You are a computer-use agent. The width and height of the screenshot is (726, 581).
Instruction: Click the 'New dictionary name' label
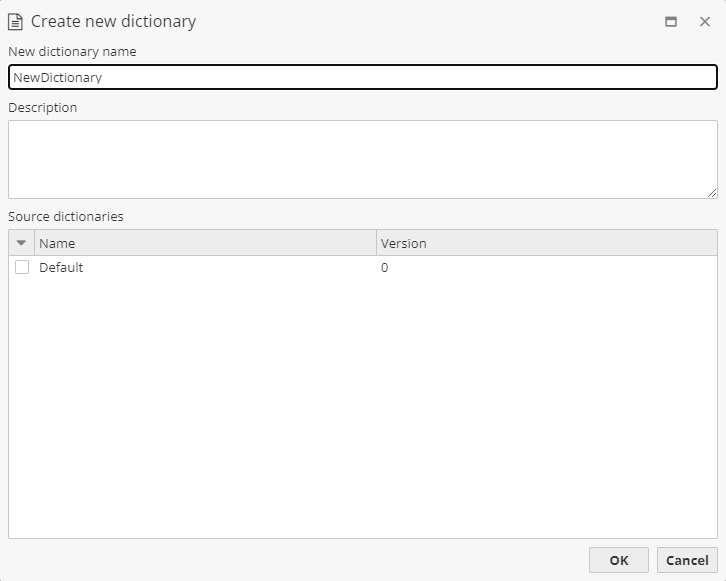(72, 51)
